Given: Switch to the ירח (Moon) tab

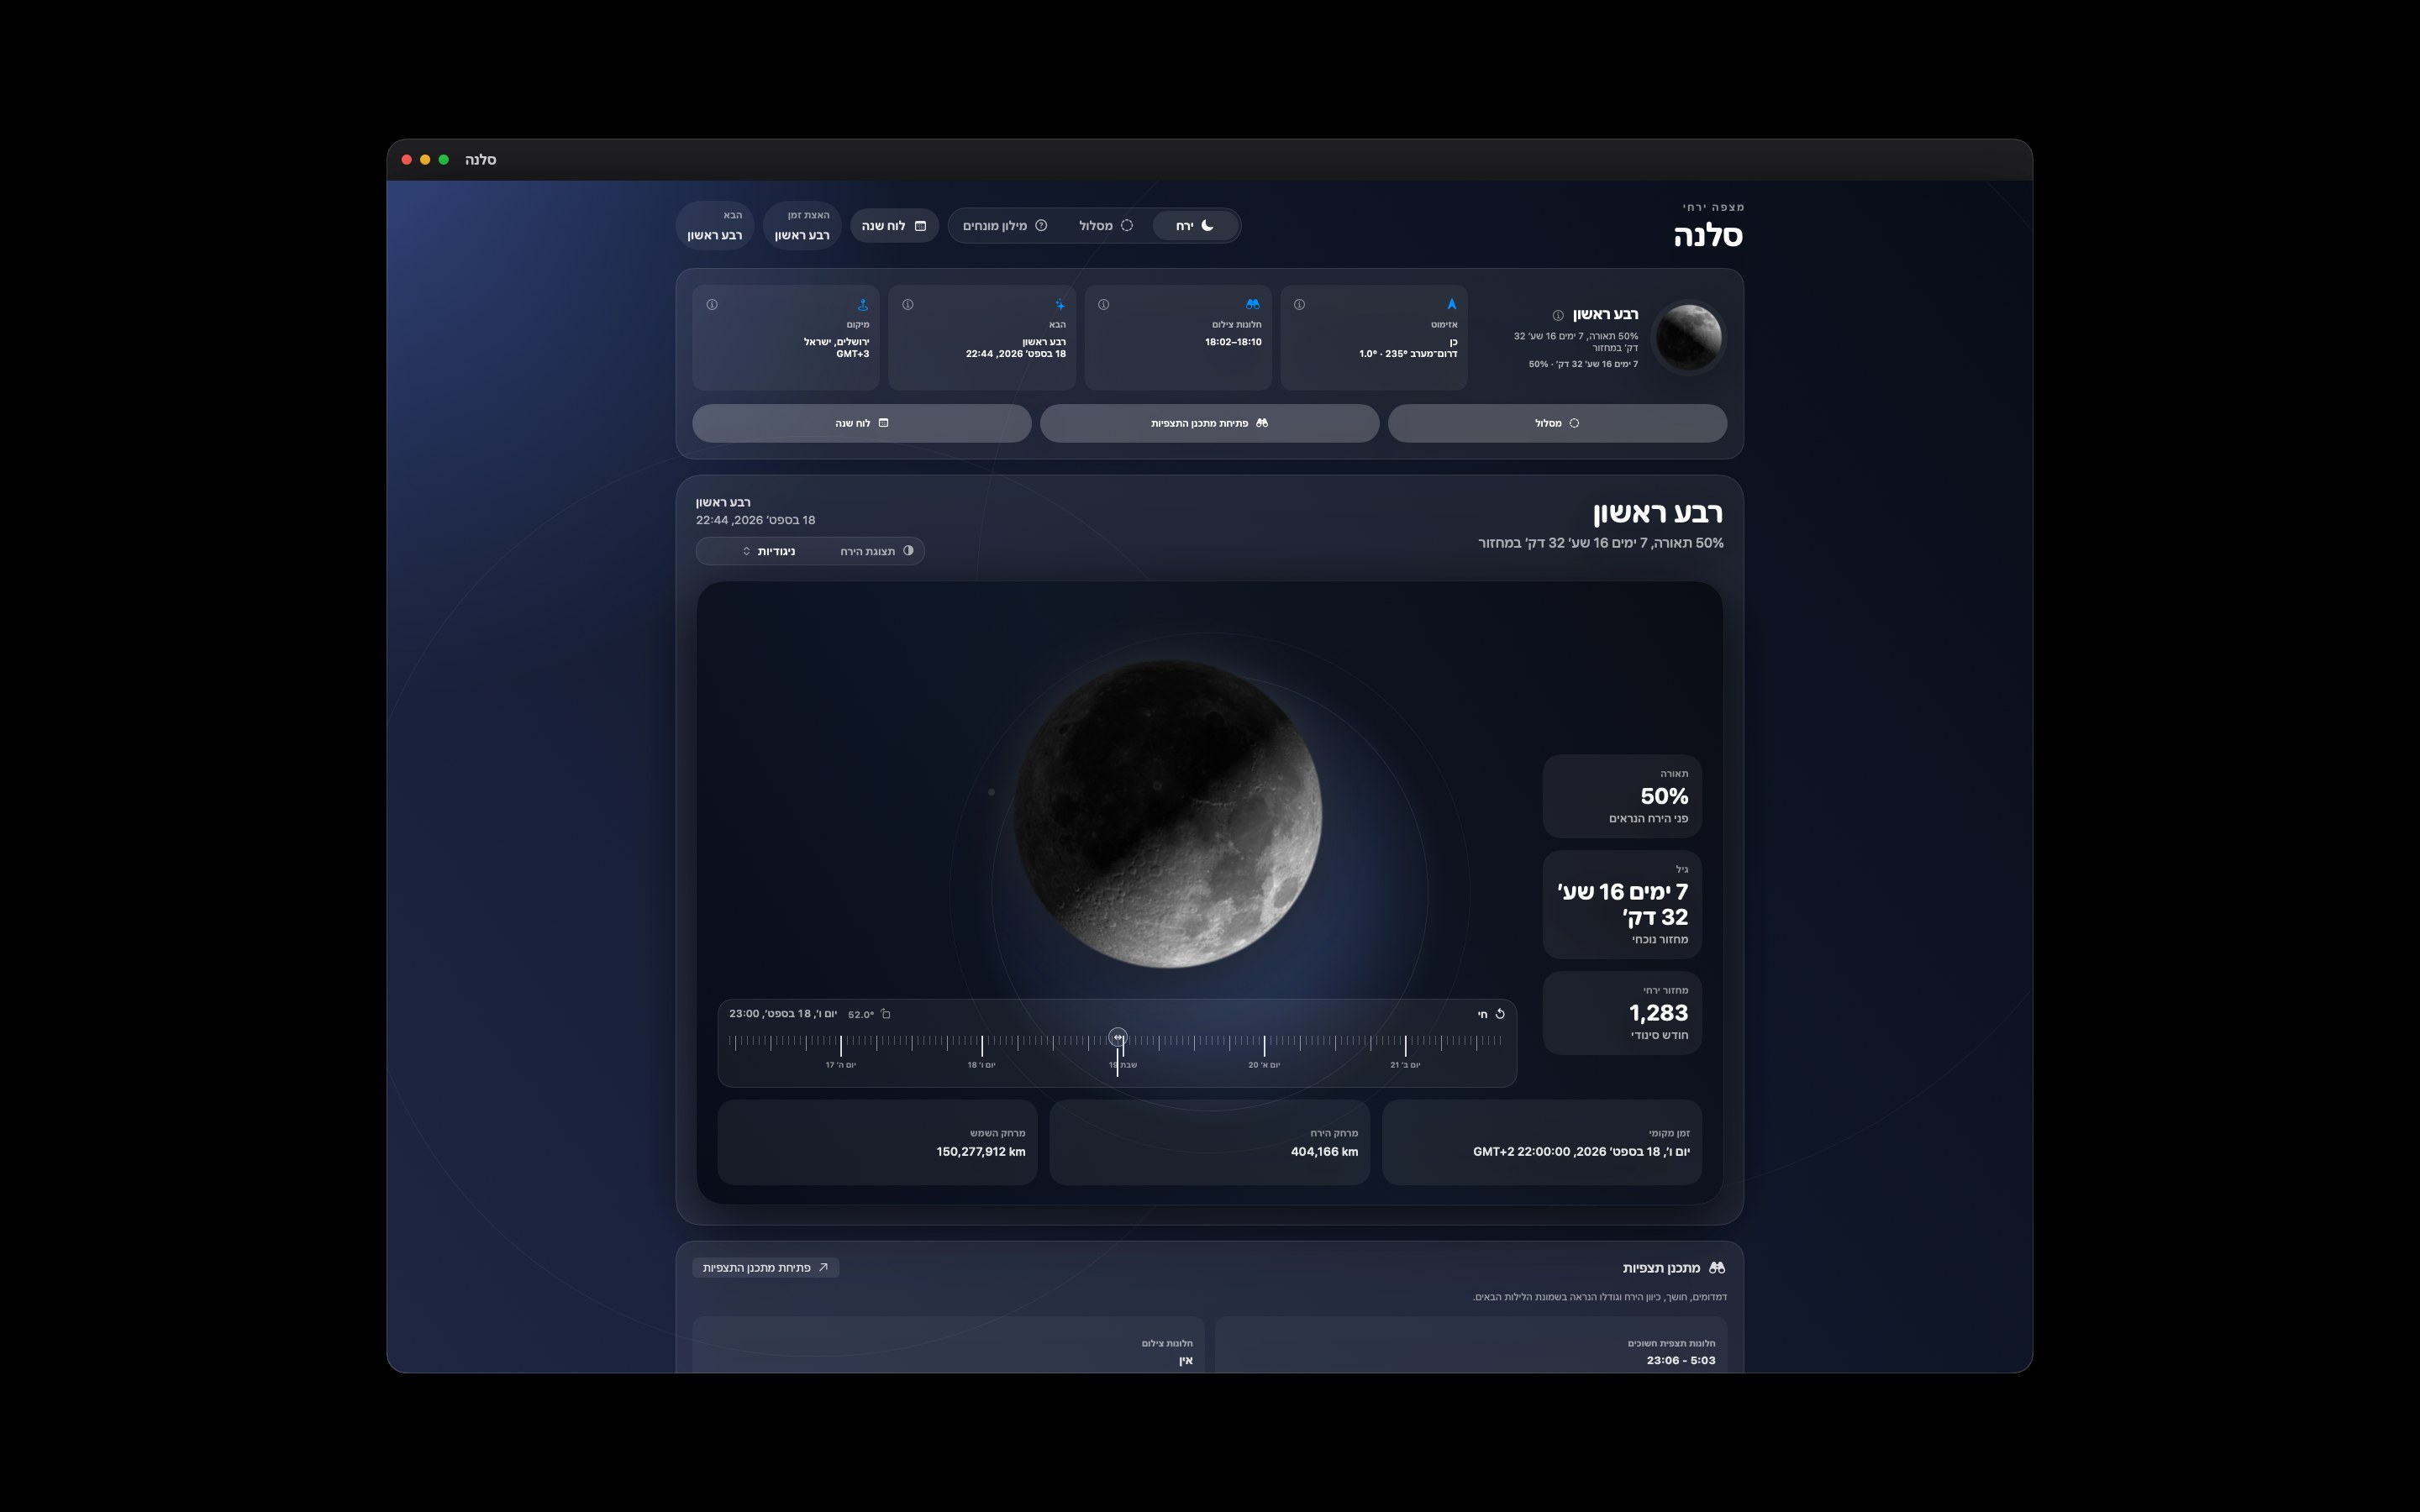Looking at the screenshot, I should pyautogui.click(x=1194, y=226).
